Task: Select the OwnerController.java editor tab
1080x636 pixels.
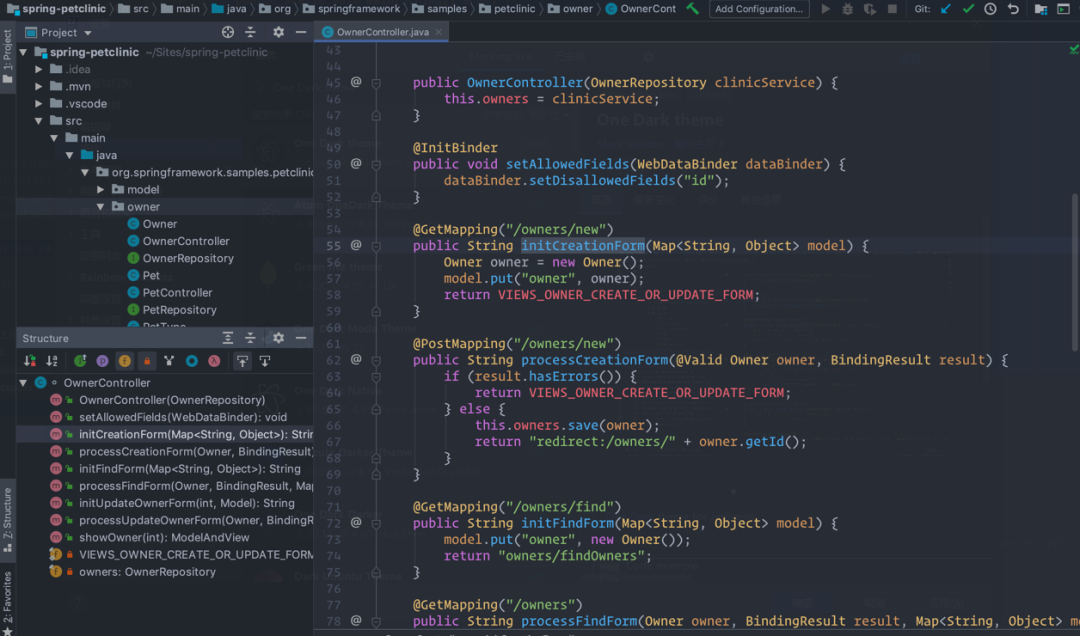Action: point(382,32)
